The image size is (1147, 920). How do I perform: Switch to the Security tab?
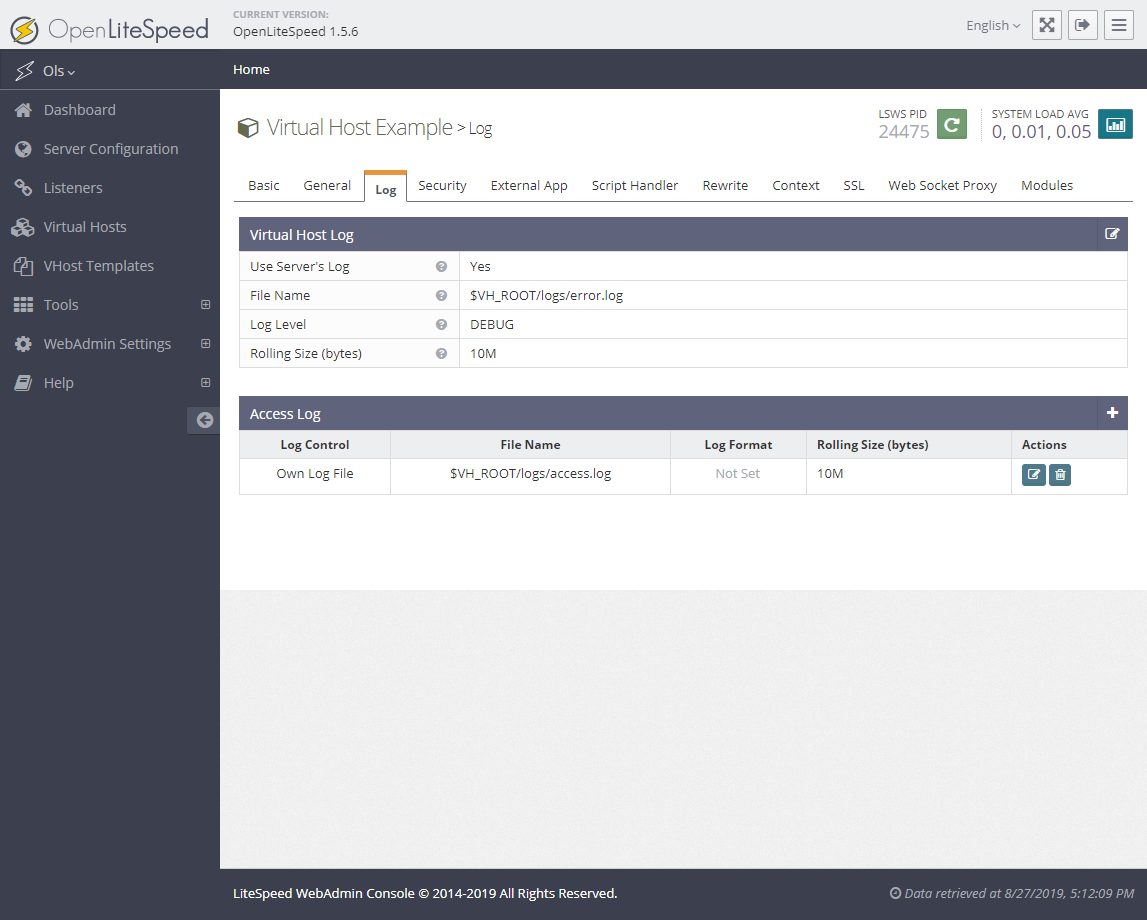pos(442,186)
